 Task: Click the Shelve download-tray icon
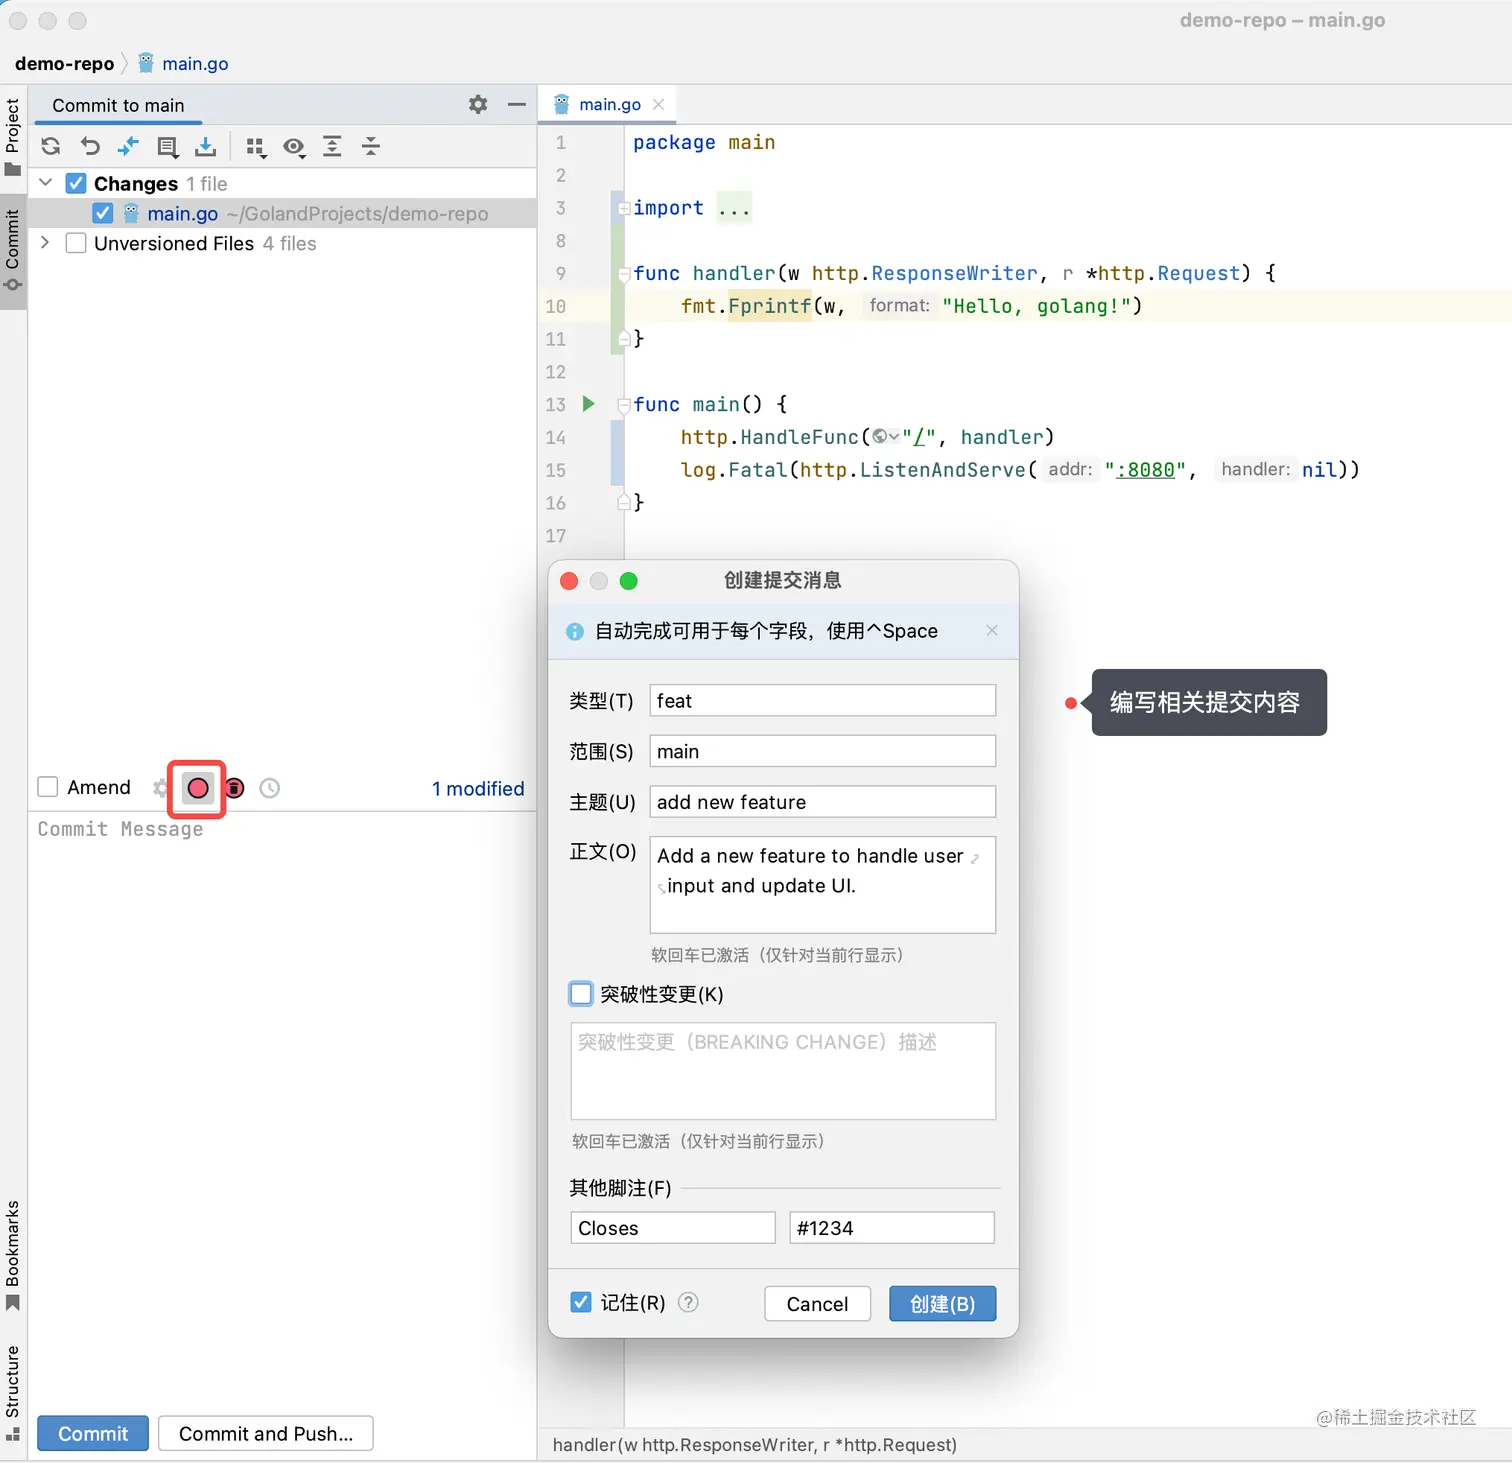pos(205,147)
